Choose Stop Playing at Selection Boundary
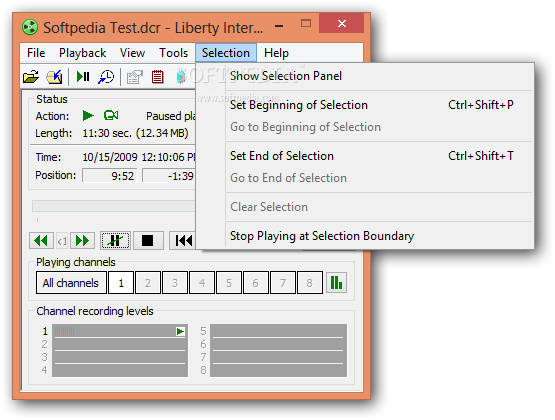Screen dimensions: 555x420 (x=365, y=236)
